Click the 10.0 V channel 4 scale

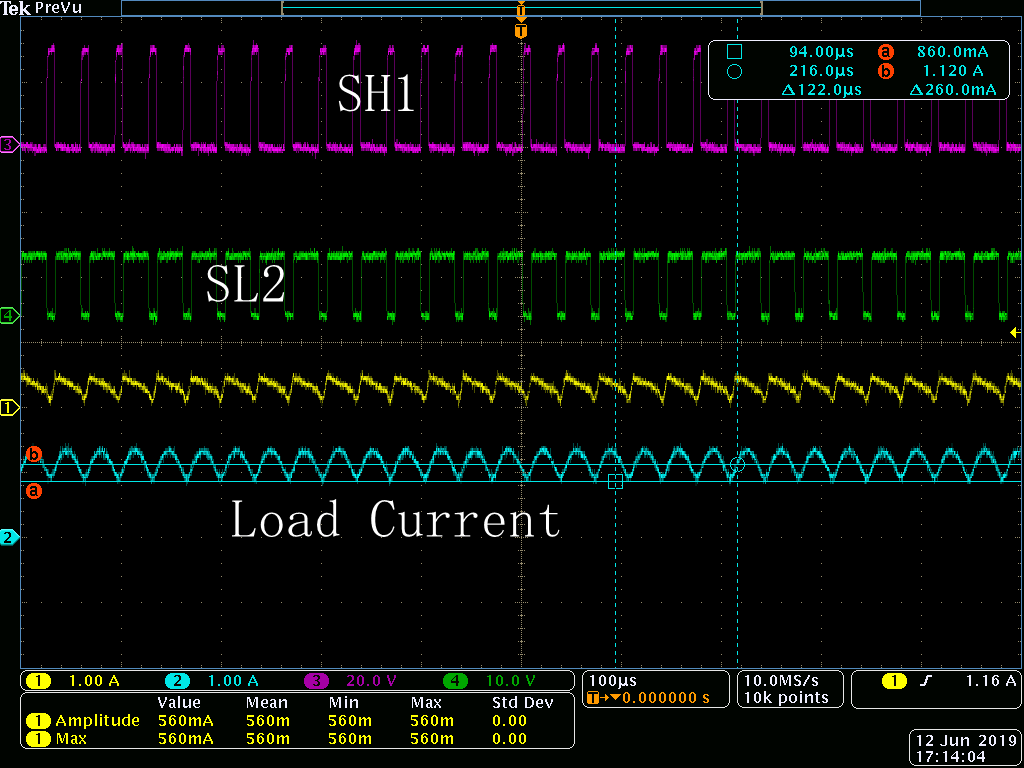(x=511, y=681)
